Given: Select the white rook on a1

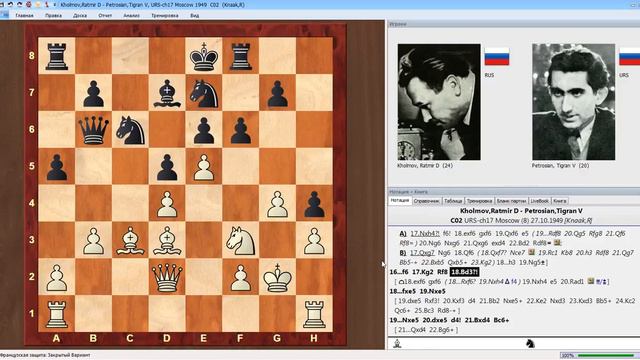Looking at the screenshot, I should [56, 314].
